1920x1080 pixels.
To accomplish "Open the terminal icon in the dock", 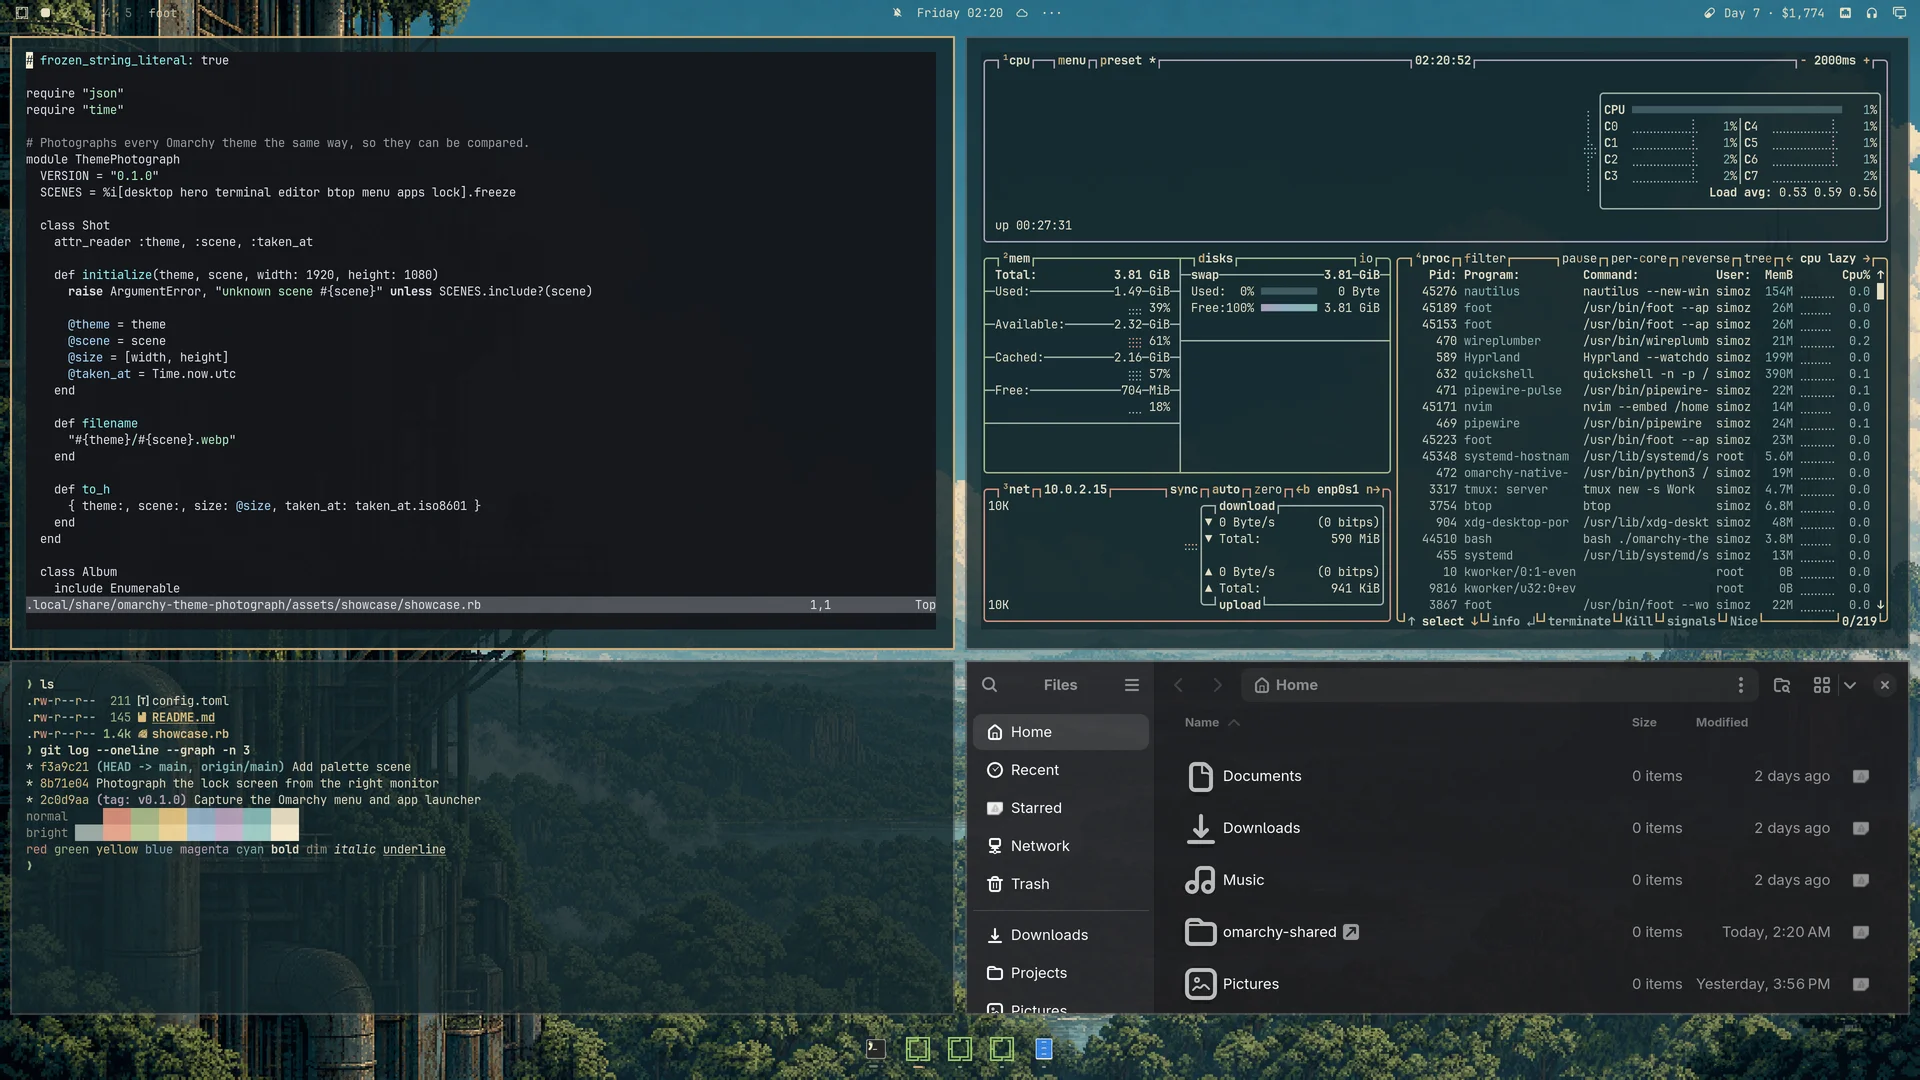I will [x=875, y=1048].
